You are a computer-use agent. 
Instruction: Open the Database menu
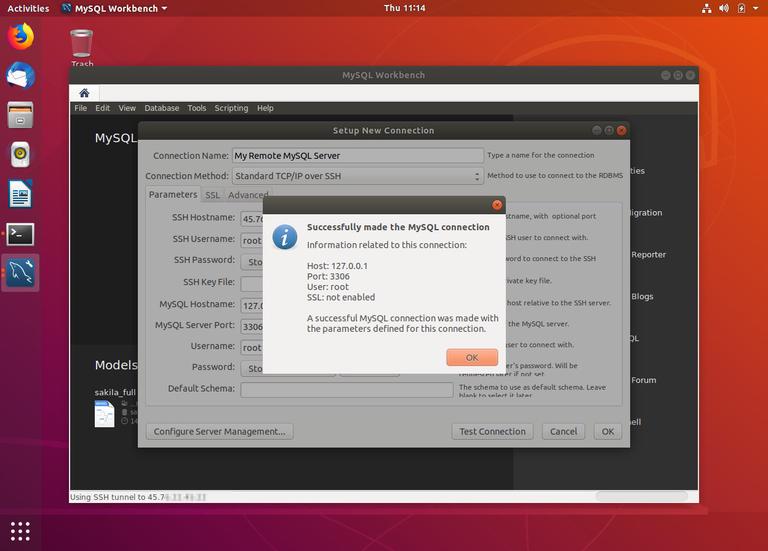click(161, 108)
